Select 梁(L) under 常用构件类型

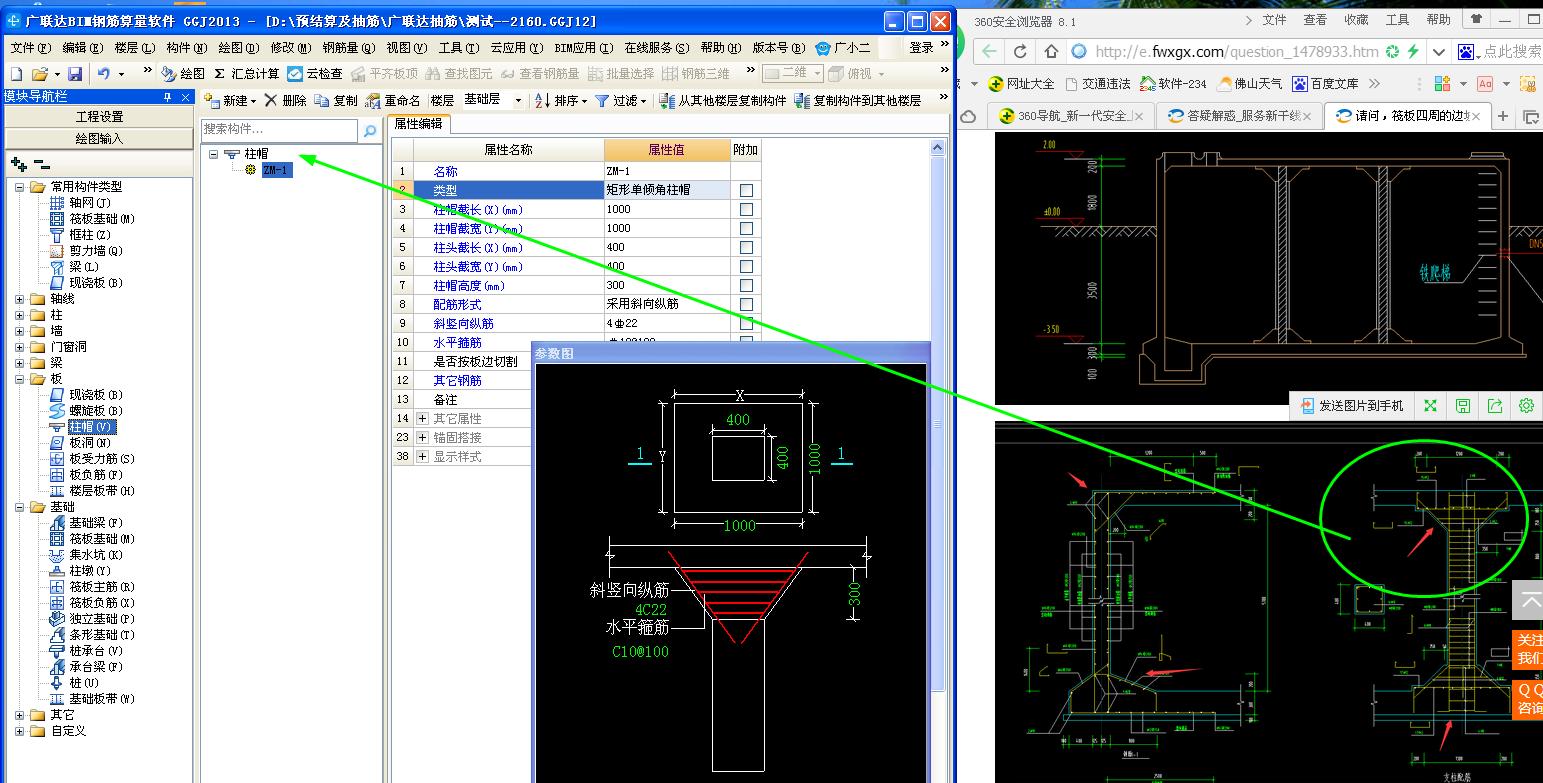pyautogui.click(x=84, y=267)
